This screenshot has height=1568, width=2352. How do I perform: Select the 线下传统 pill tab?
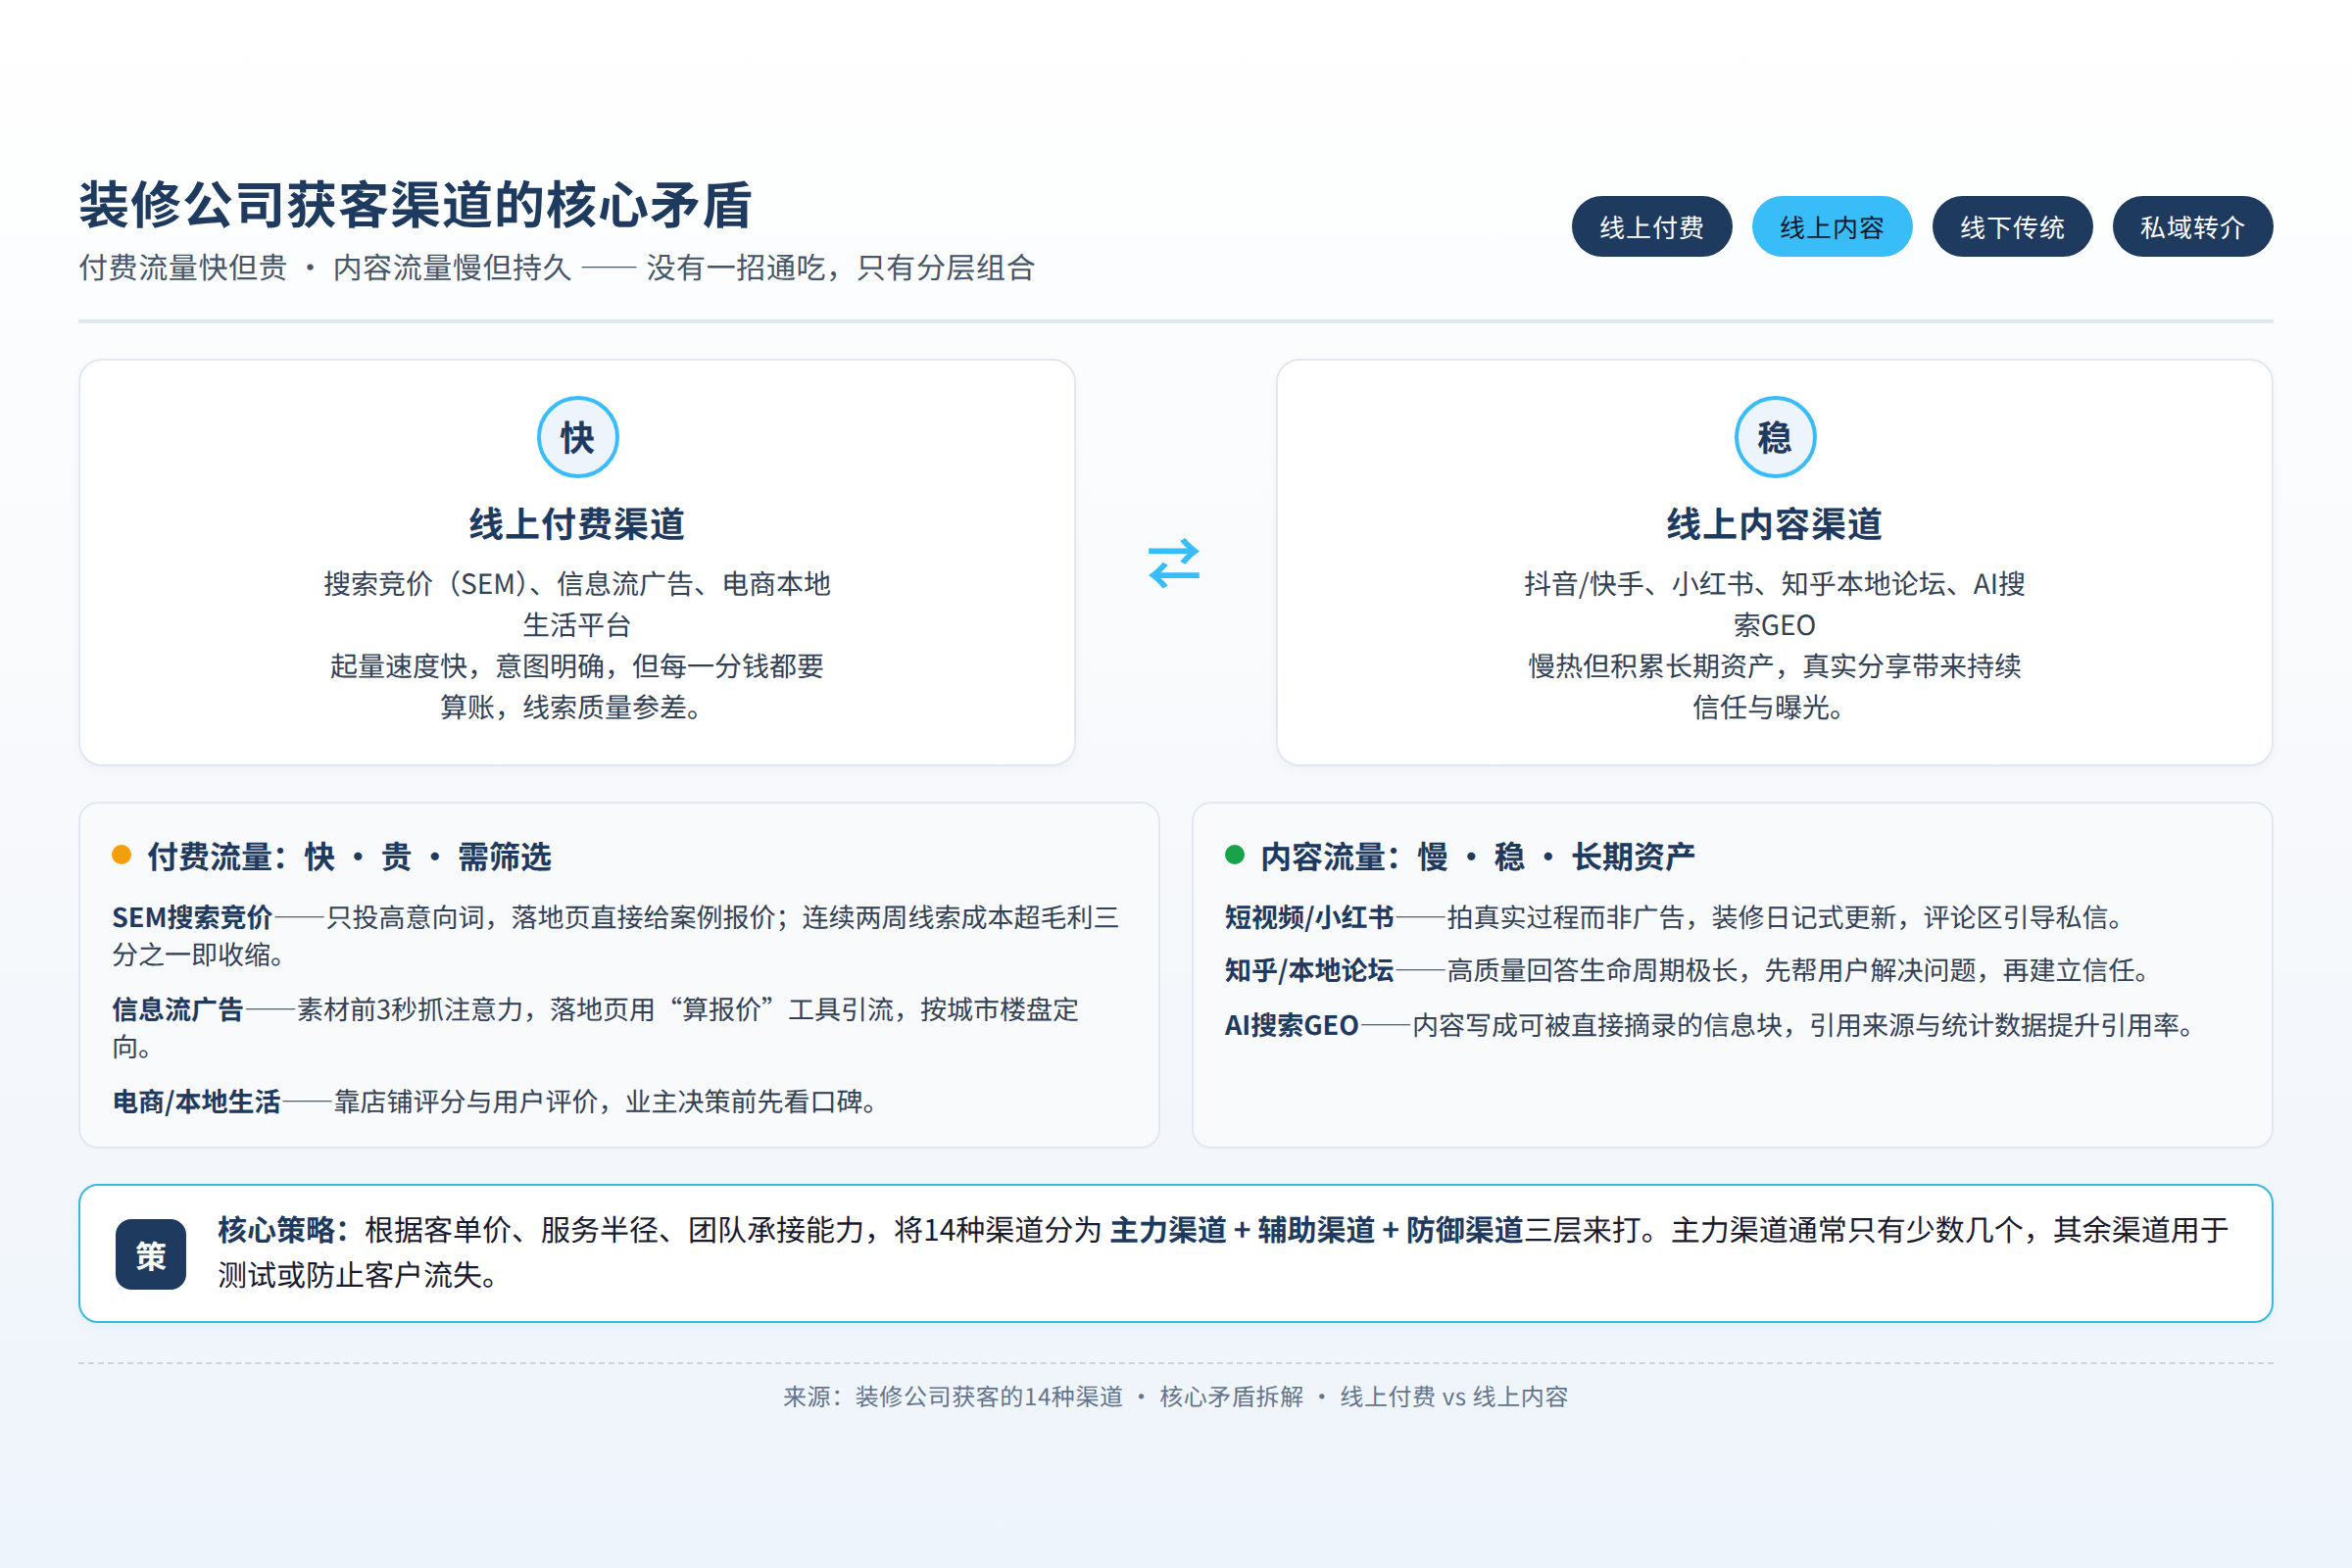[x=2012, y=227]
